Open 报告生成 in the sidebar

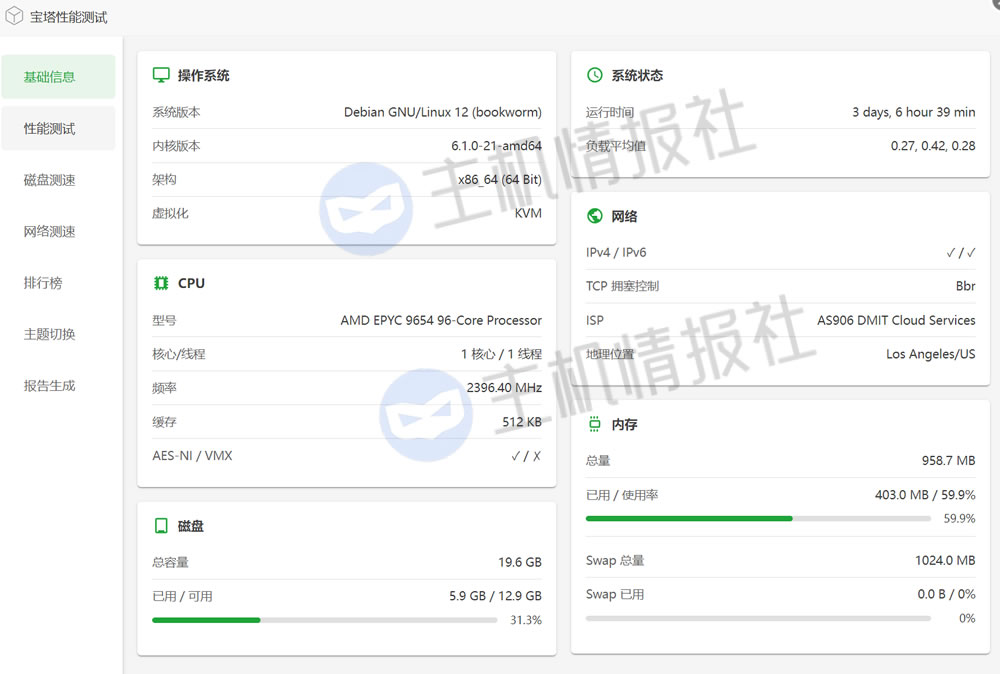[50, 385]
